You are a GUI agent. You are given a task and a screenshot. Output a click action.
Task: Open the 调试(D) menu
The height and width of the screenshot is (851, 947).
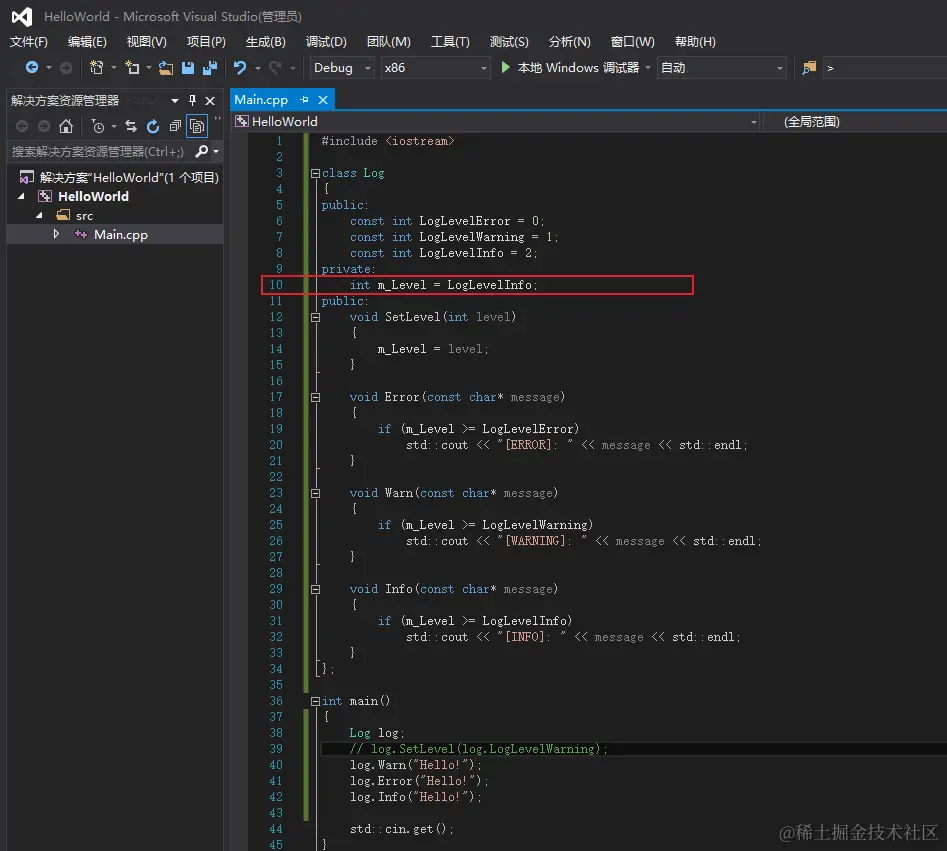tap(326, 42)
